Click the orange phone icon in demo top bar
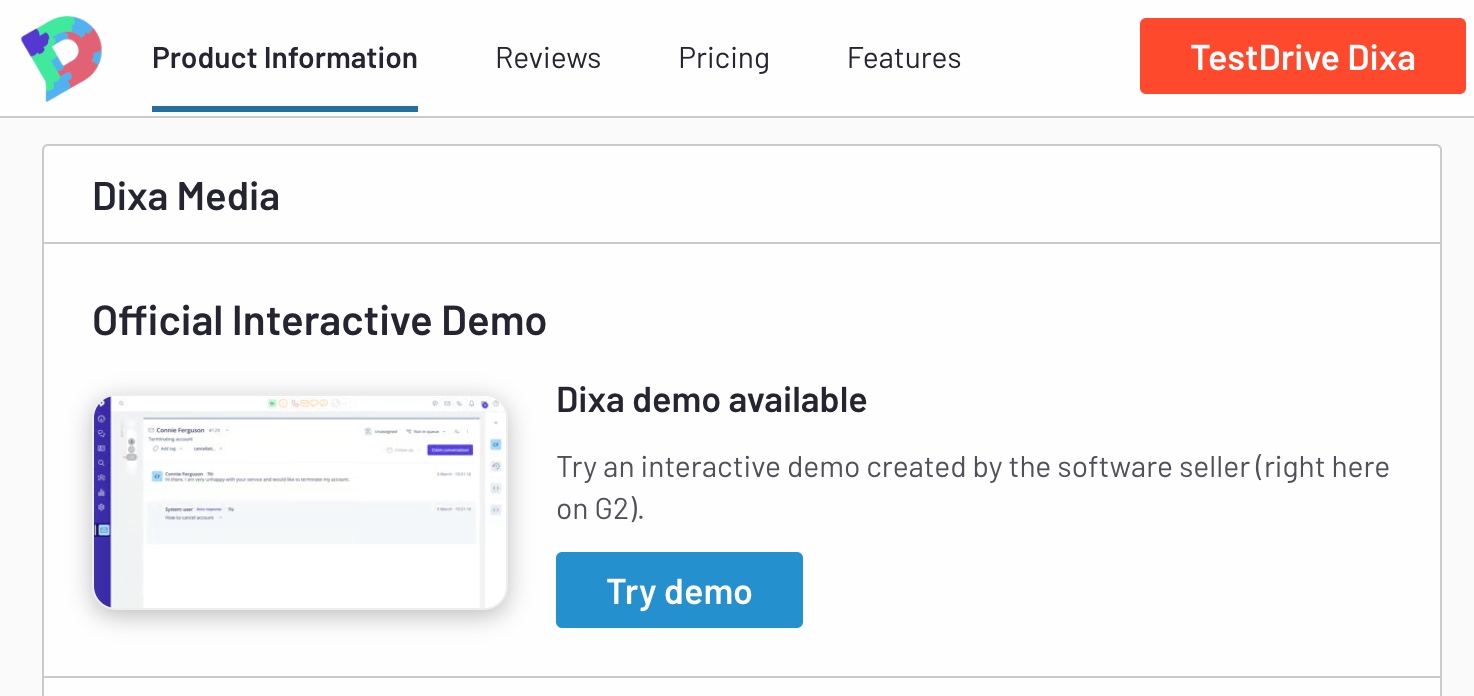Screen dimensions: 1474x696 (296, 403)
